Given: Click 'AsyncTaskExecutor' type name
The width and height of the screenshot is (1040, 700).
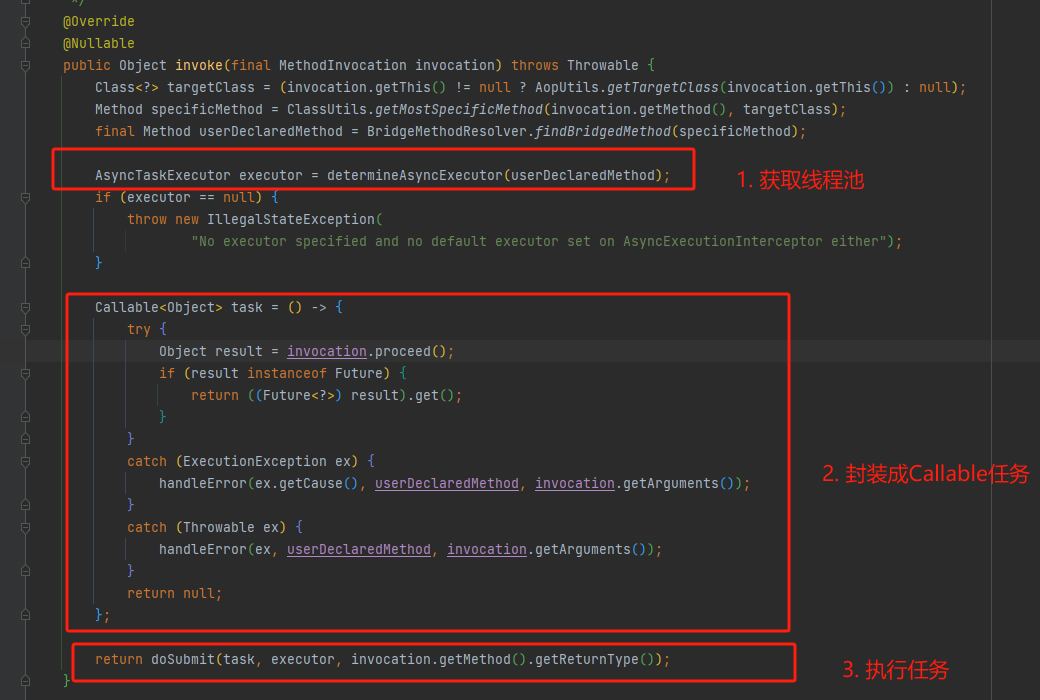Looking at the screenshot, I should tap(162, 176).
